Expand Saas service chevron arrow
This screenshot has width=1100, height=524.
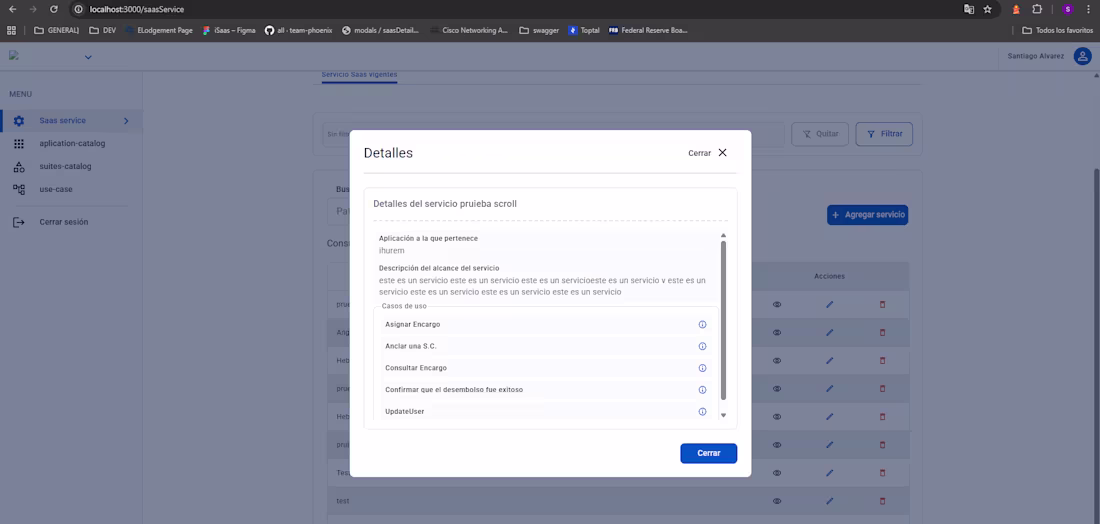click(x=126, y=121)
